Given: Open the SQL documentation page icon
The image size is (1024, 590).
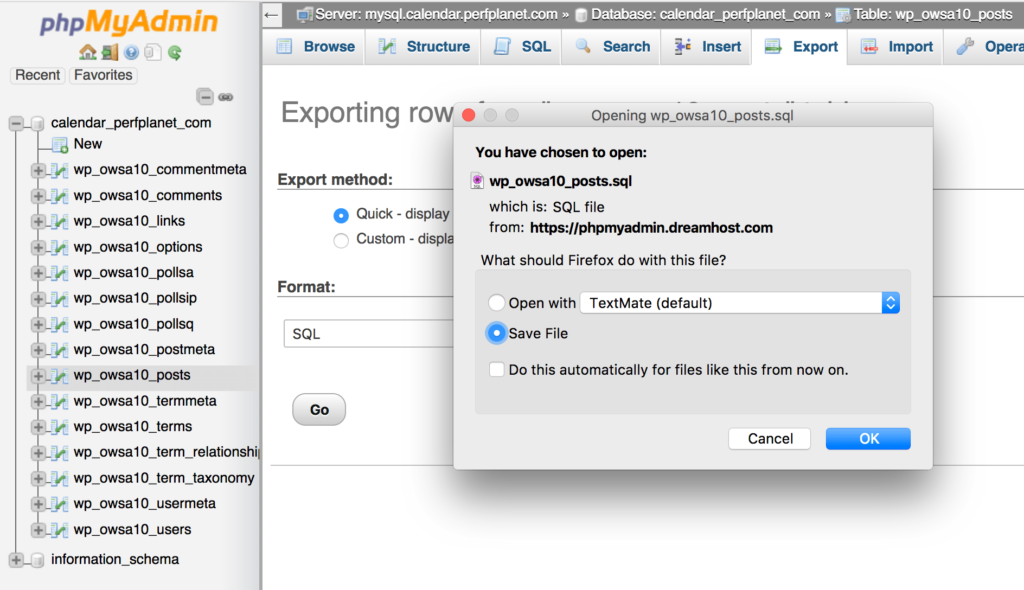Looking at the screenshot, I should pos(153,52).
